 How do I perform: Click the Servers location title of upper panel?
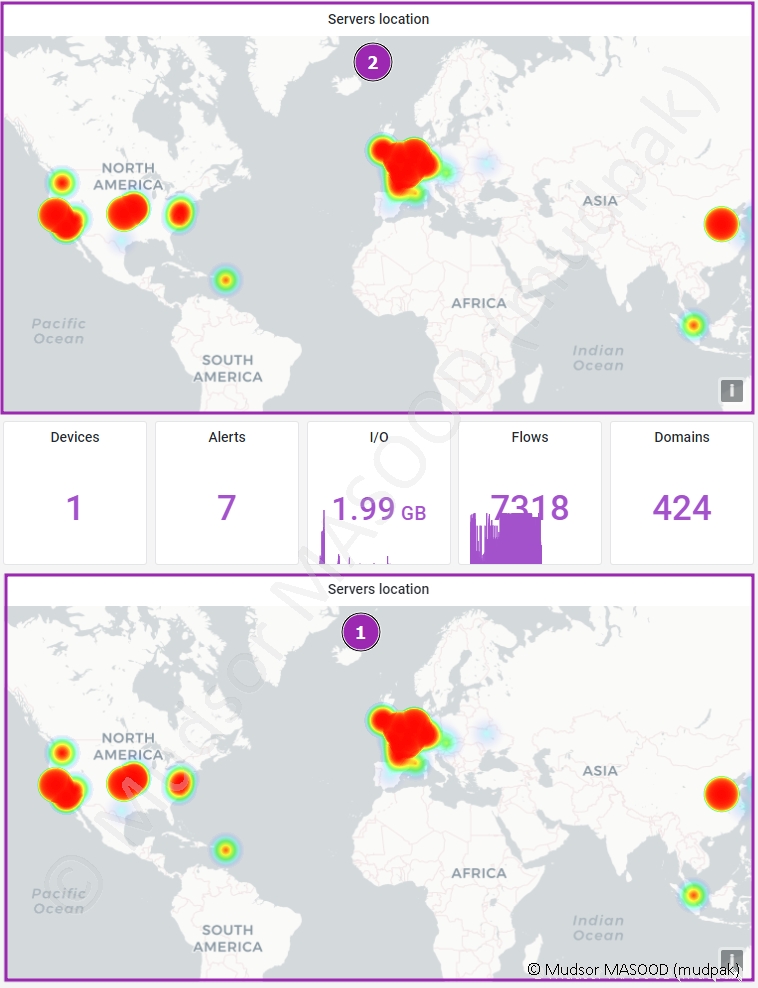[378, 19]
